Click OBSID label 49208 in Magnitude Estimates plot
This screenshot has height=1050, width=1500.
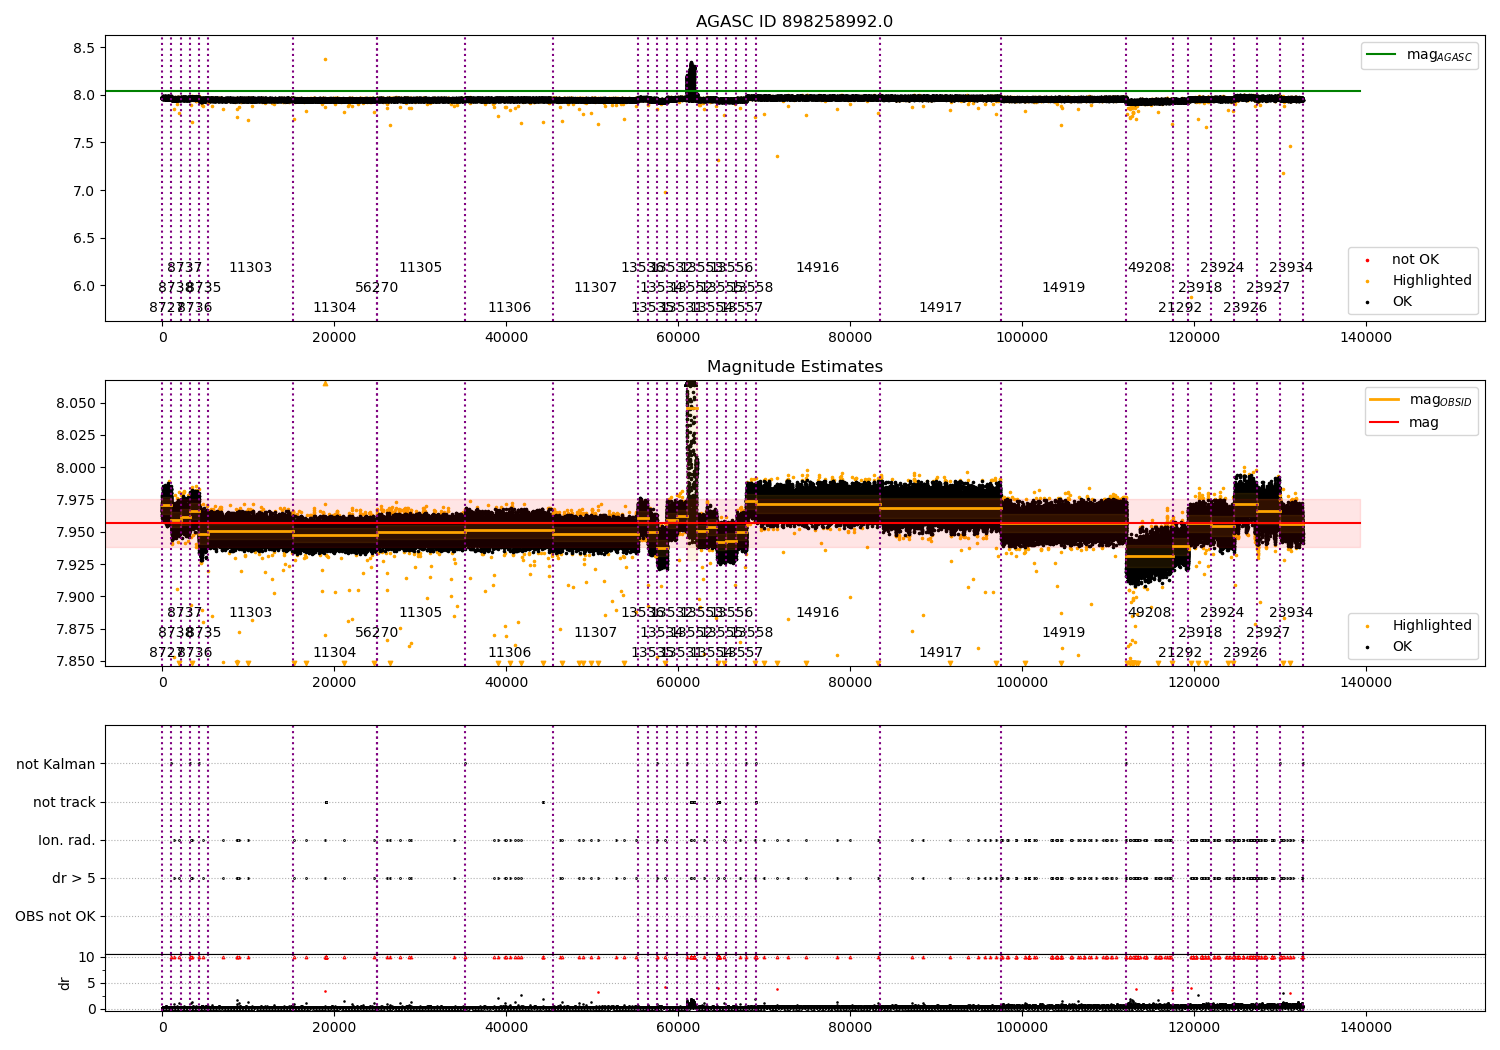(x=1149, y=613)
